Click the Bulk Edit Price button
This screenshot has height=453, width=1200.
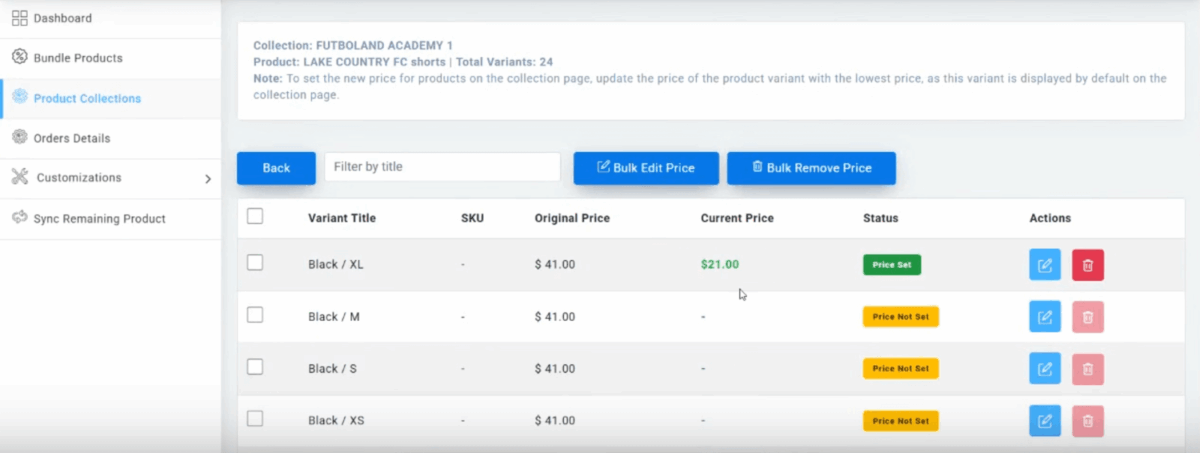pos(646,168)
